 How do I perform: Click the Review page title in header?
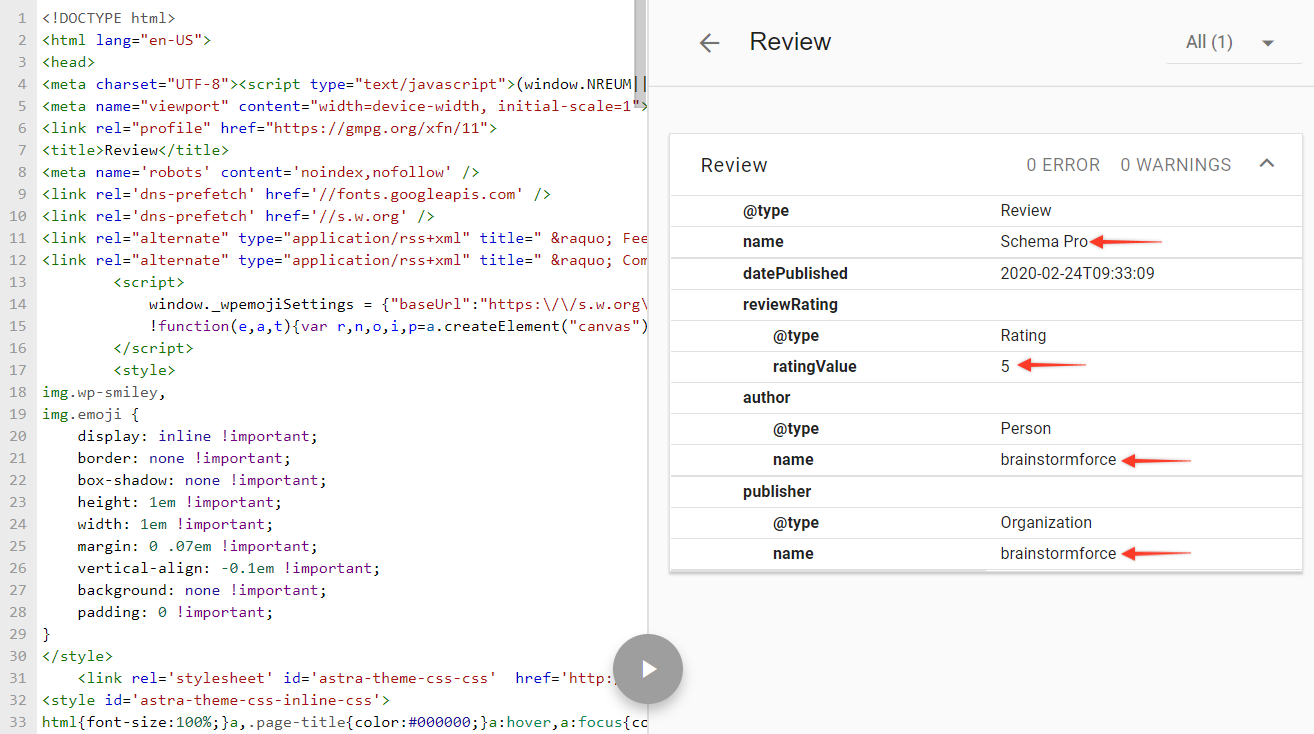click(790, 42)
